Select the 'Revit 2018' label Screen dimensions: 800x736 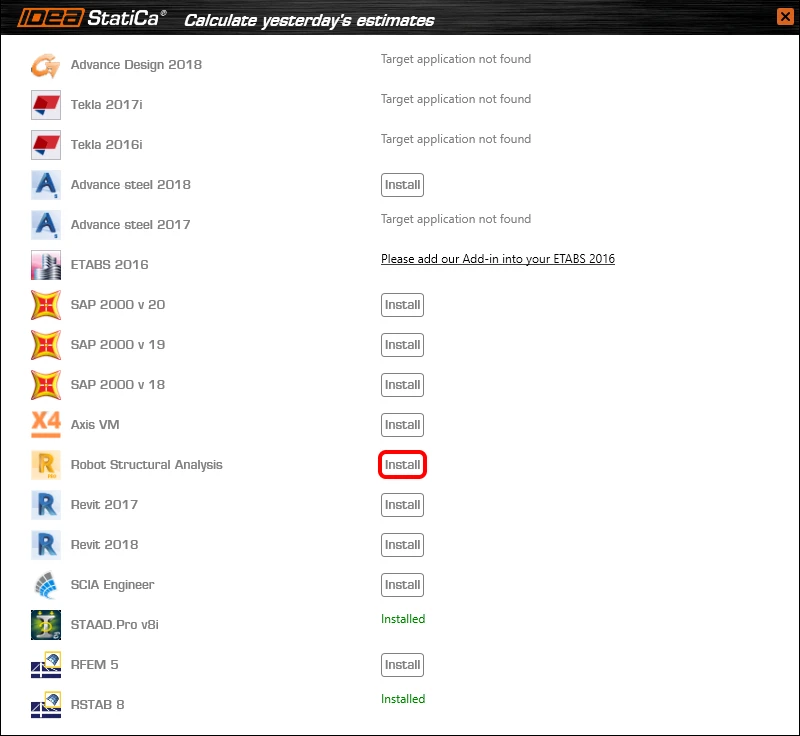coord(105,545)
